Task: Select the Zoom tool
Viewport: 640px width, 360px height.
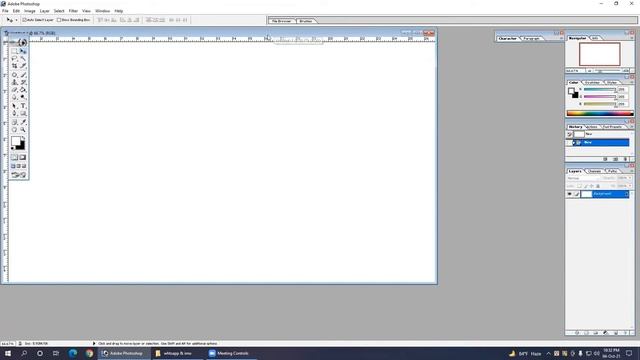Action: pyautogui.click(x=23, y=130)
